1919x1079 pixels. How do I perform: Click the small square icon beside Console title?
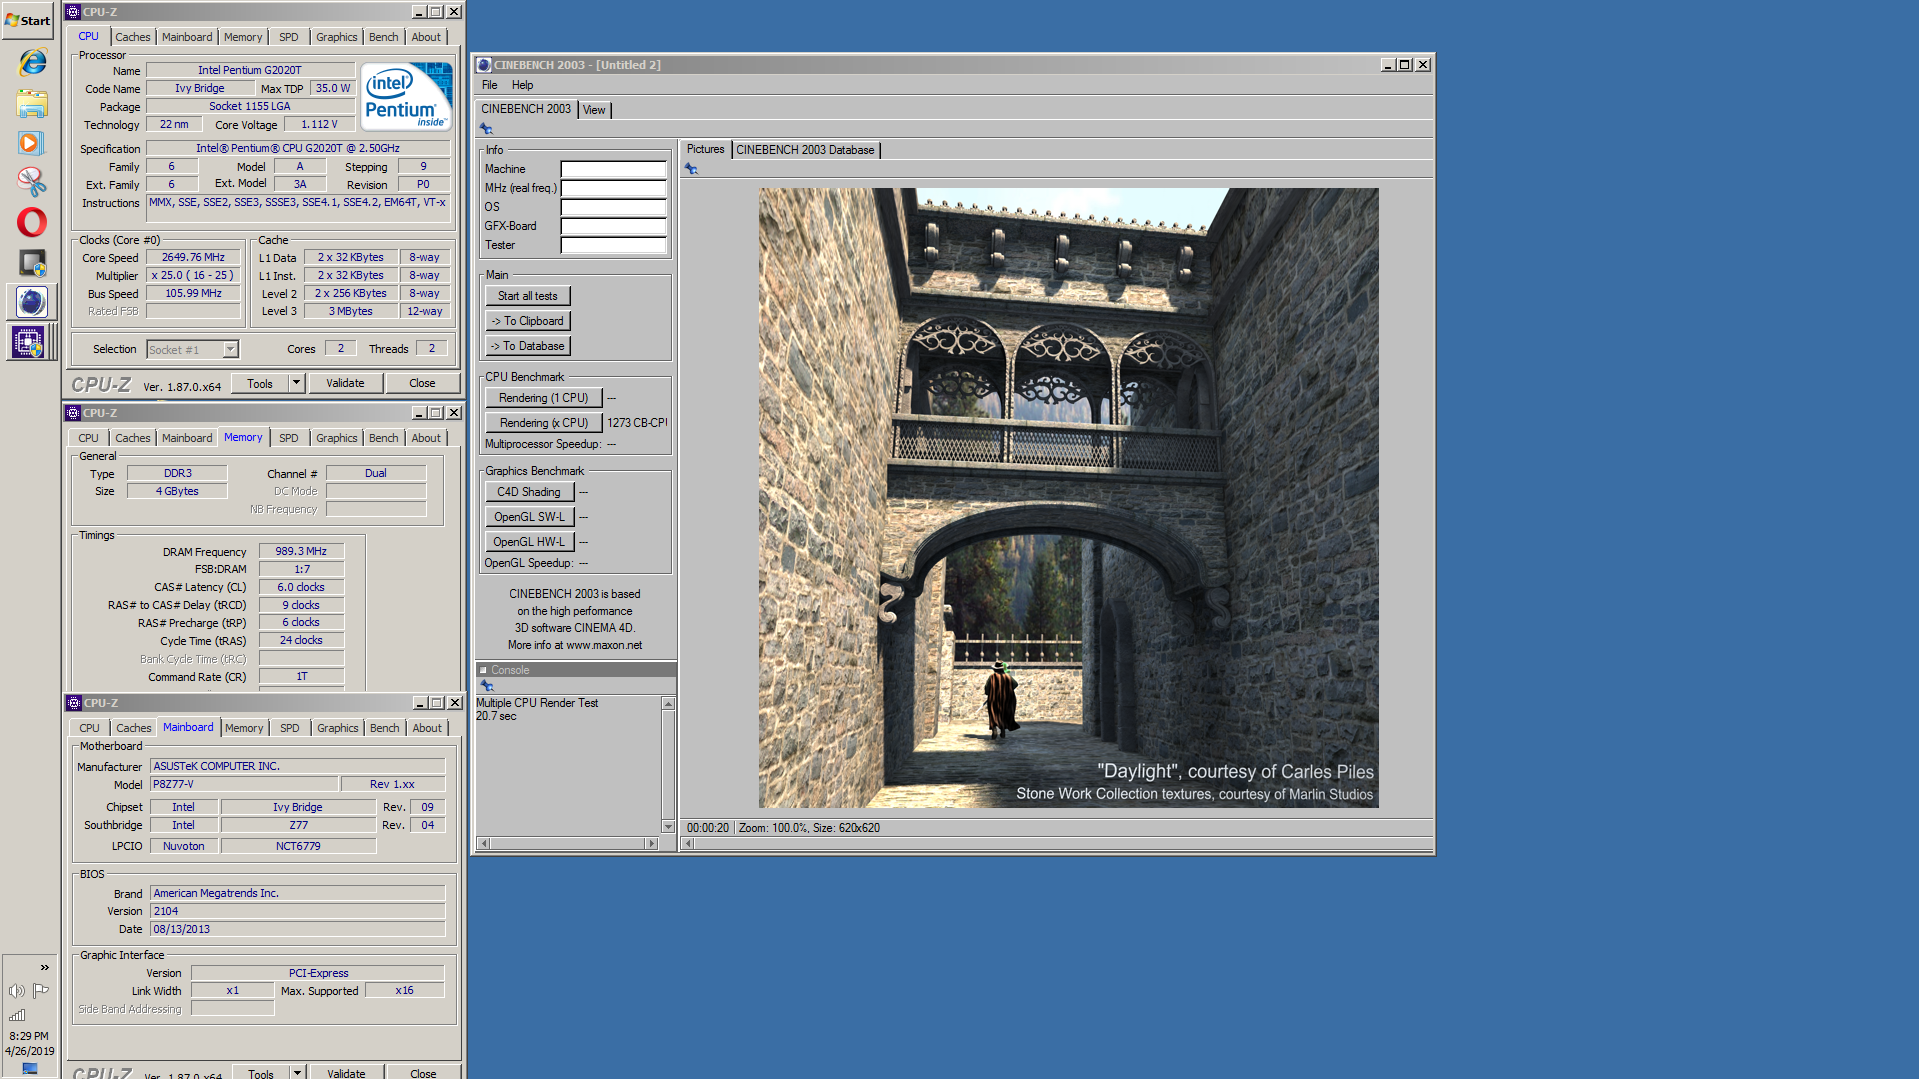[x=483, y=670]
